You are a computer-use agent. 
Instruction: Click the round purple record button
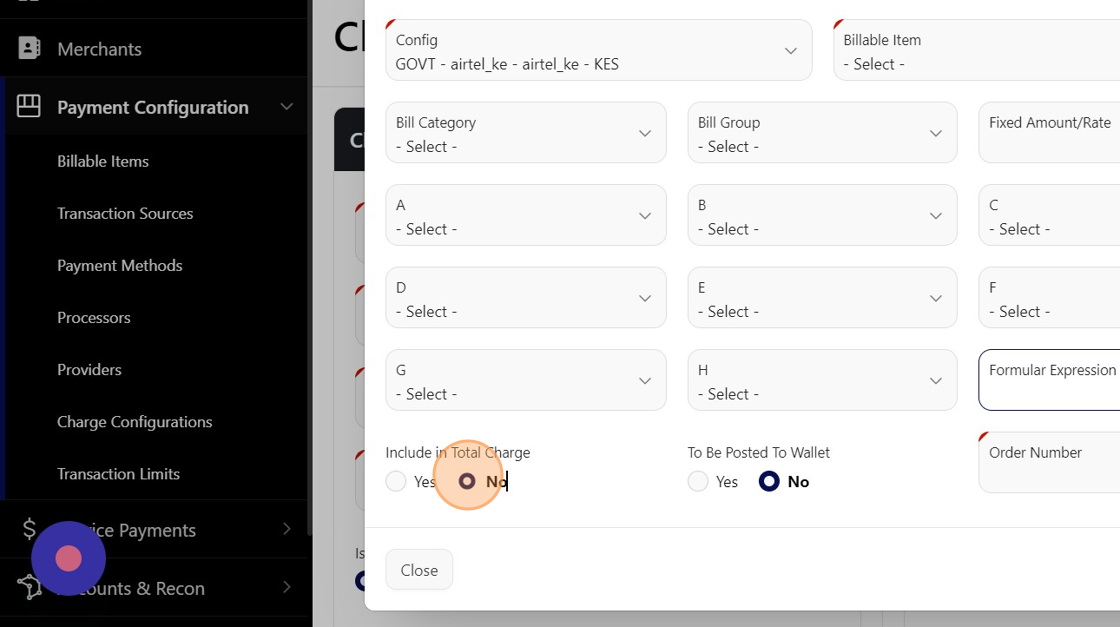(x=68, y=558)
